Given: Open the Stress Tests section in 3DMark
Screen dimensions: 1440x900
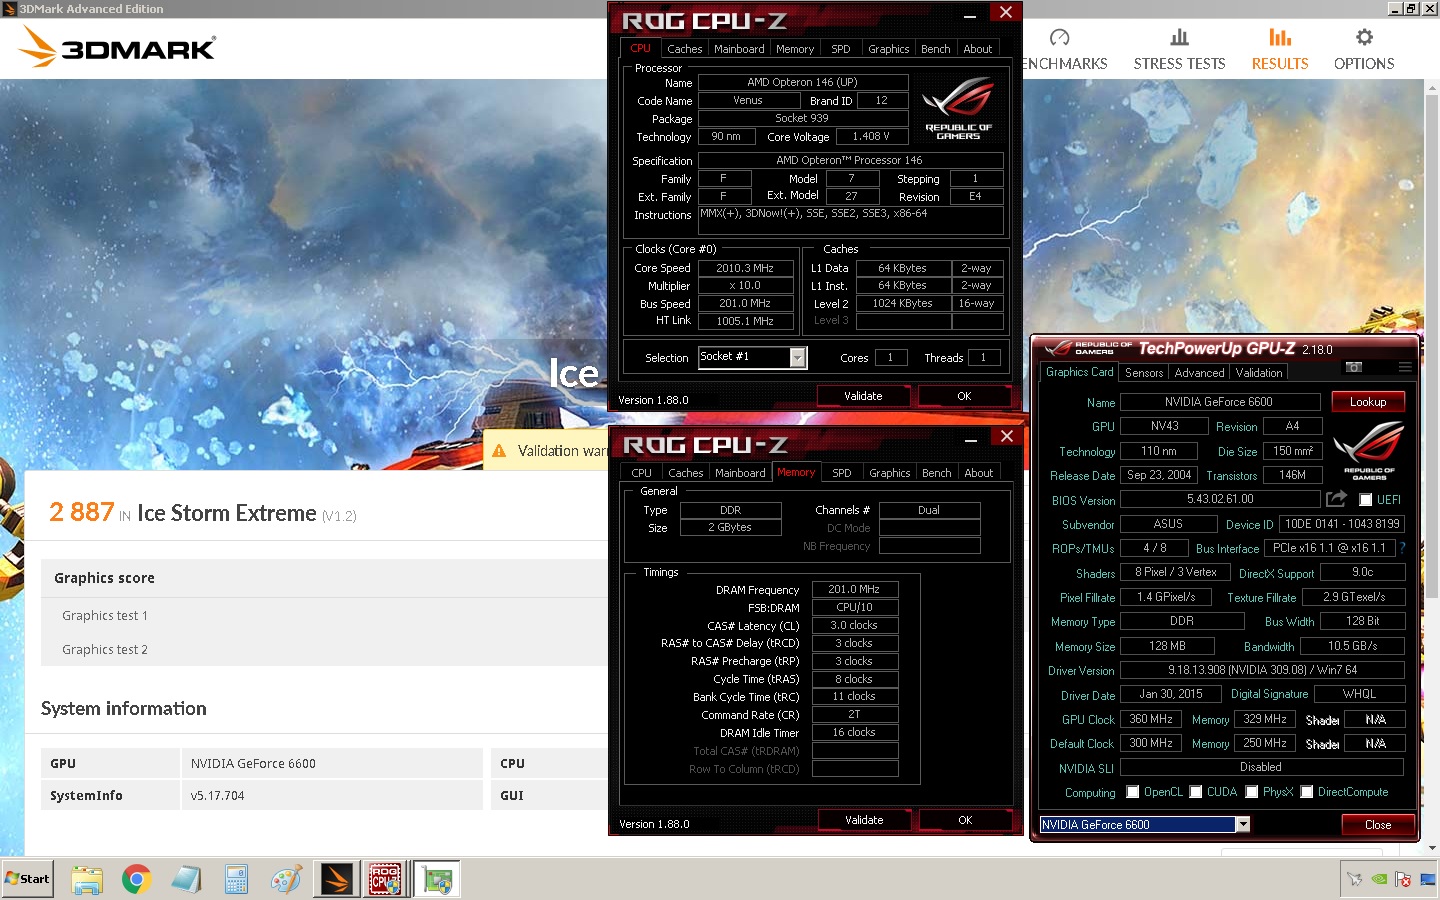Looking at the screenshot, I should click(x=1179, y=50).
